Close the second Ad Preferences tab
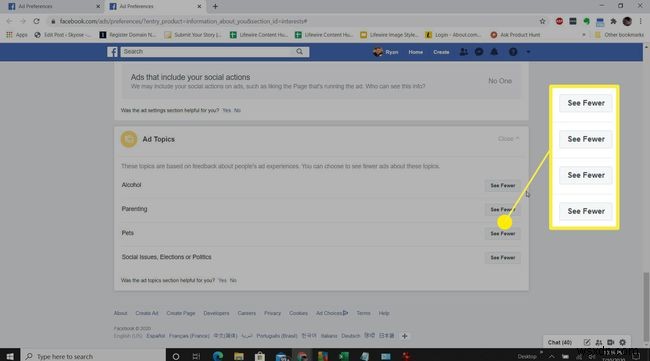Viewport: 650px width, 361px height. 199,6
